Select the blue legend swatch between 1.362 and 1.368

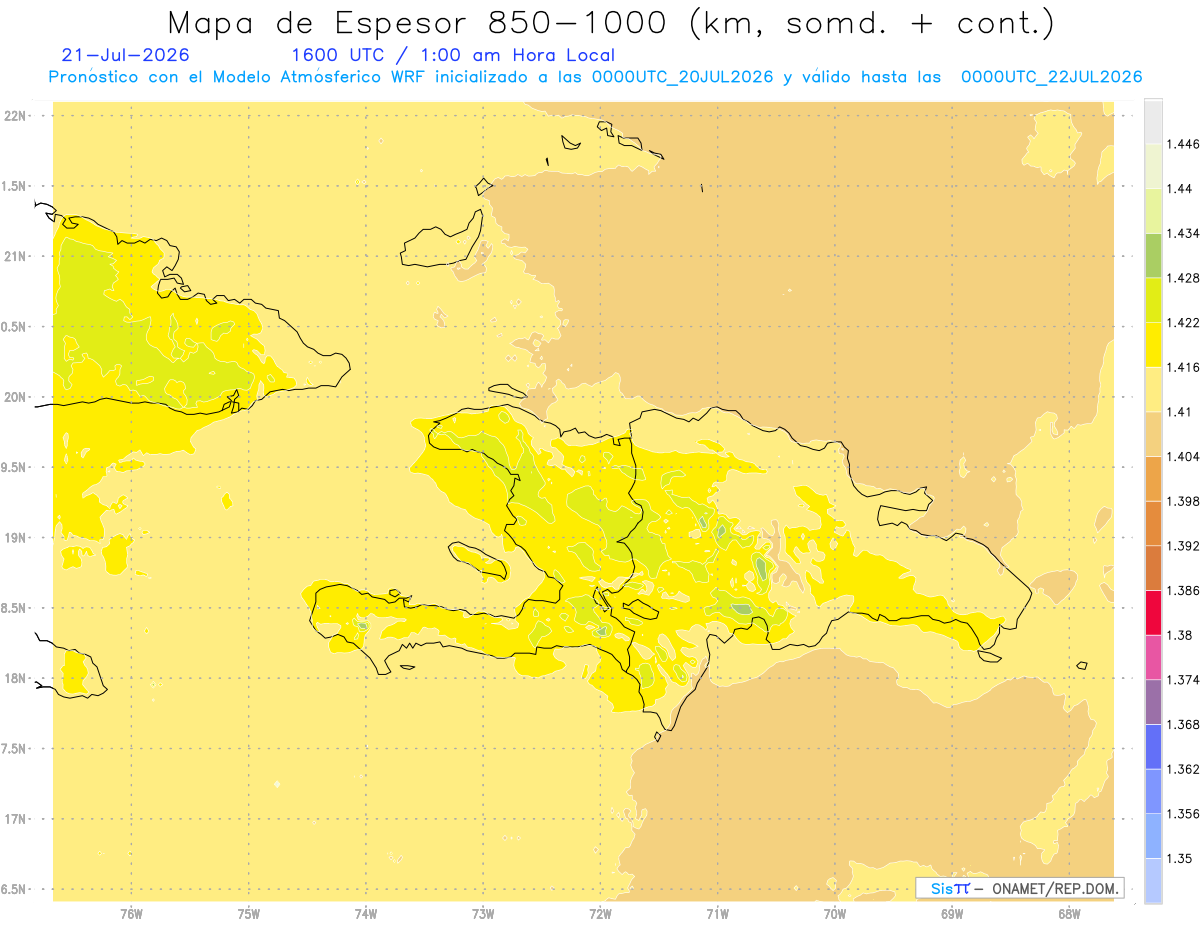tap(1153, 746)
